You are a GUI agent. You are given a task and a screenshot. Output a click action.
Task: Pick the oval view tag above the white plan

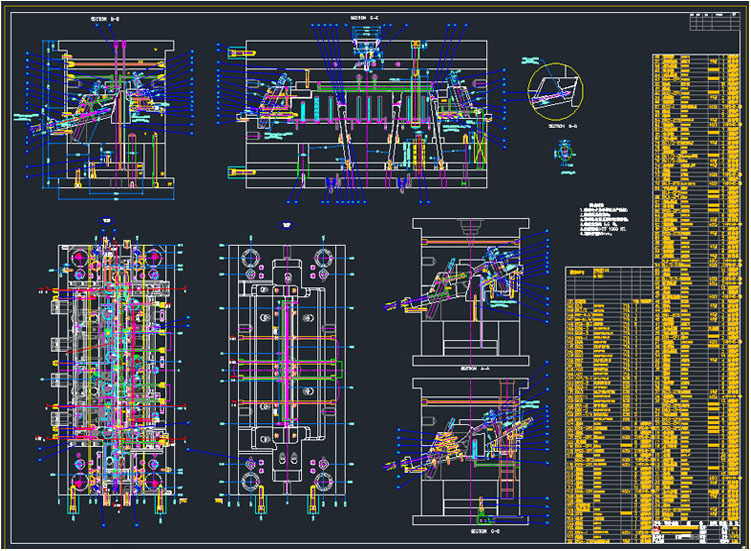point(285,224)
